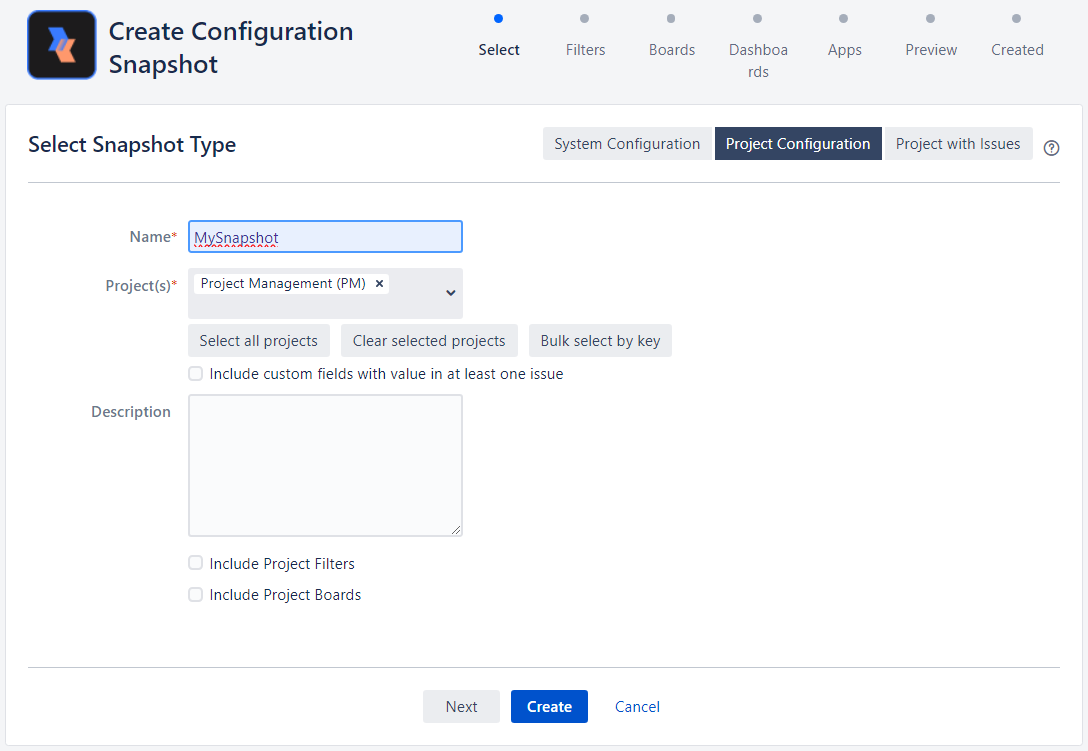Enable Include custom fields with value checkbox
This screenshot has width=1088, height=751.
(196, 374)
